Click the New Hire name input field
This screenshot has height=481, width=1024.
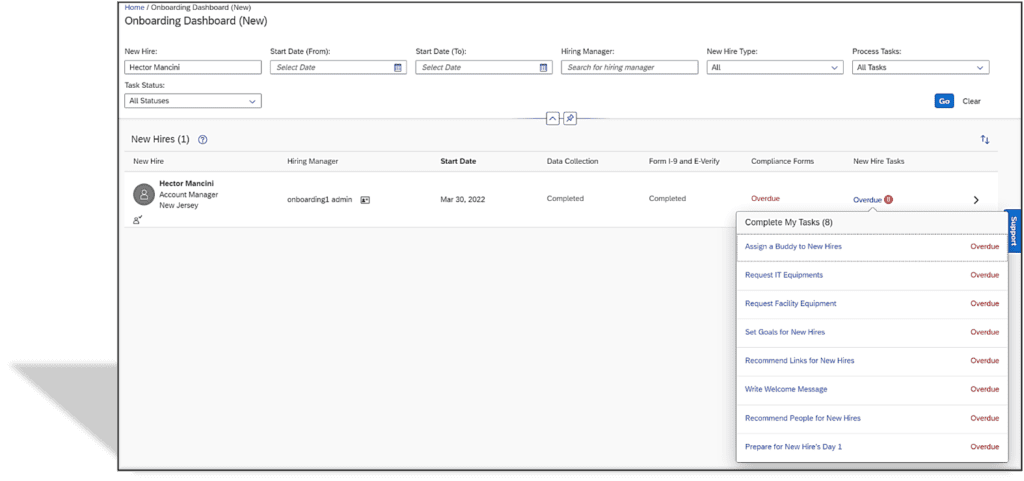193,67
